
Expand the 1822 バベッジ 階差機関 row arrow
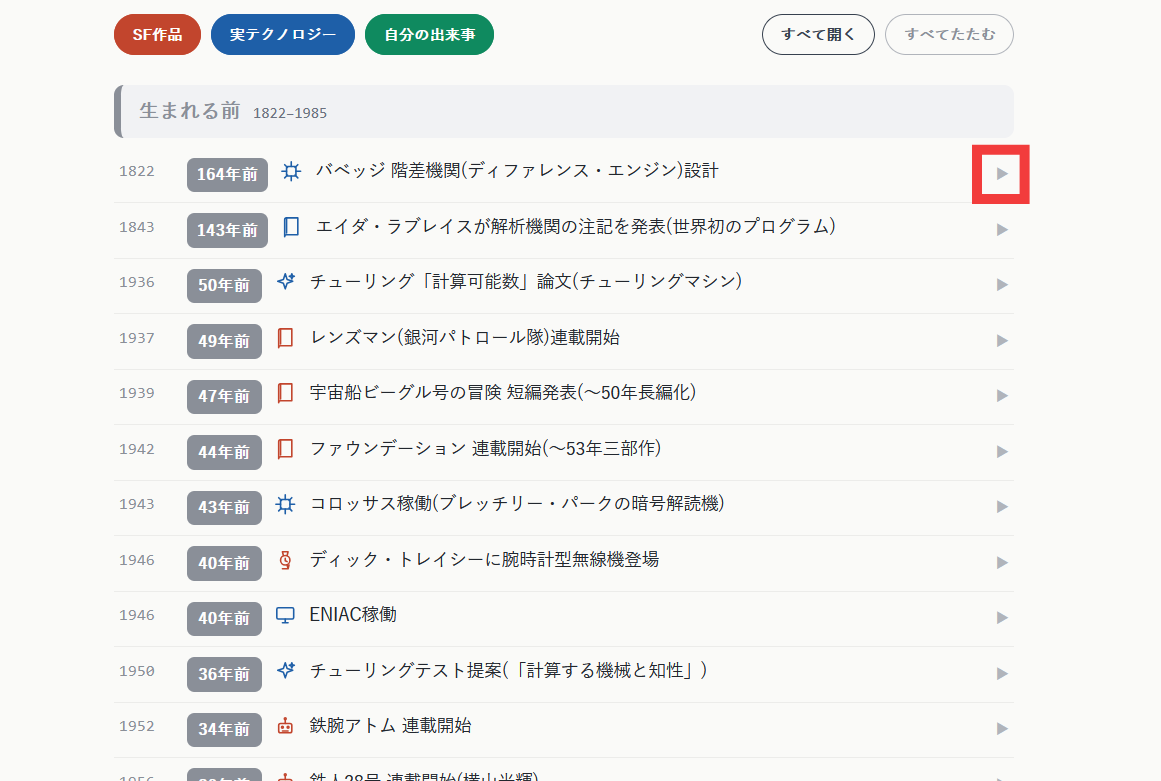click(1002, 174)
